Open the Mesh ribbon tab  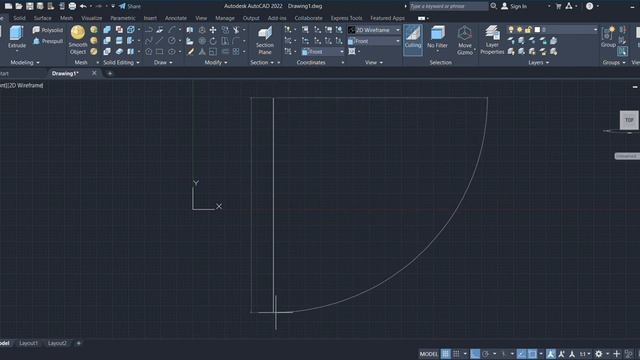point(66,18)
